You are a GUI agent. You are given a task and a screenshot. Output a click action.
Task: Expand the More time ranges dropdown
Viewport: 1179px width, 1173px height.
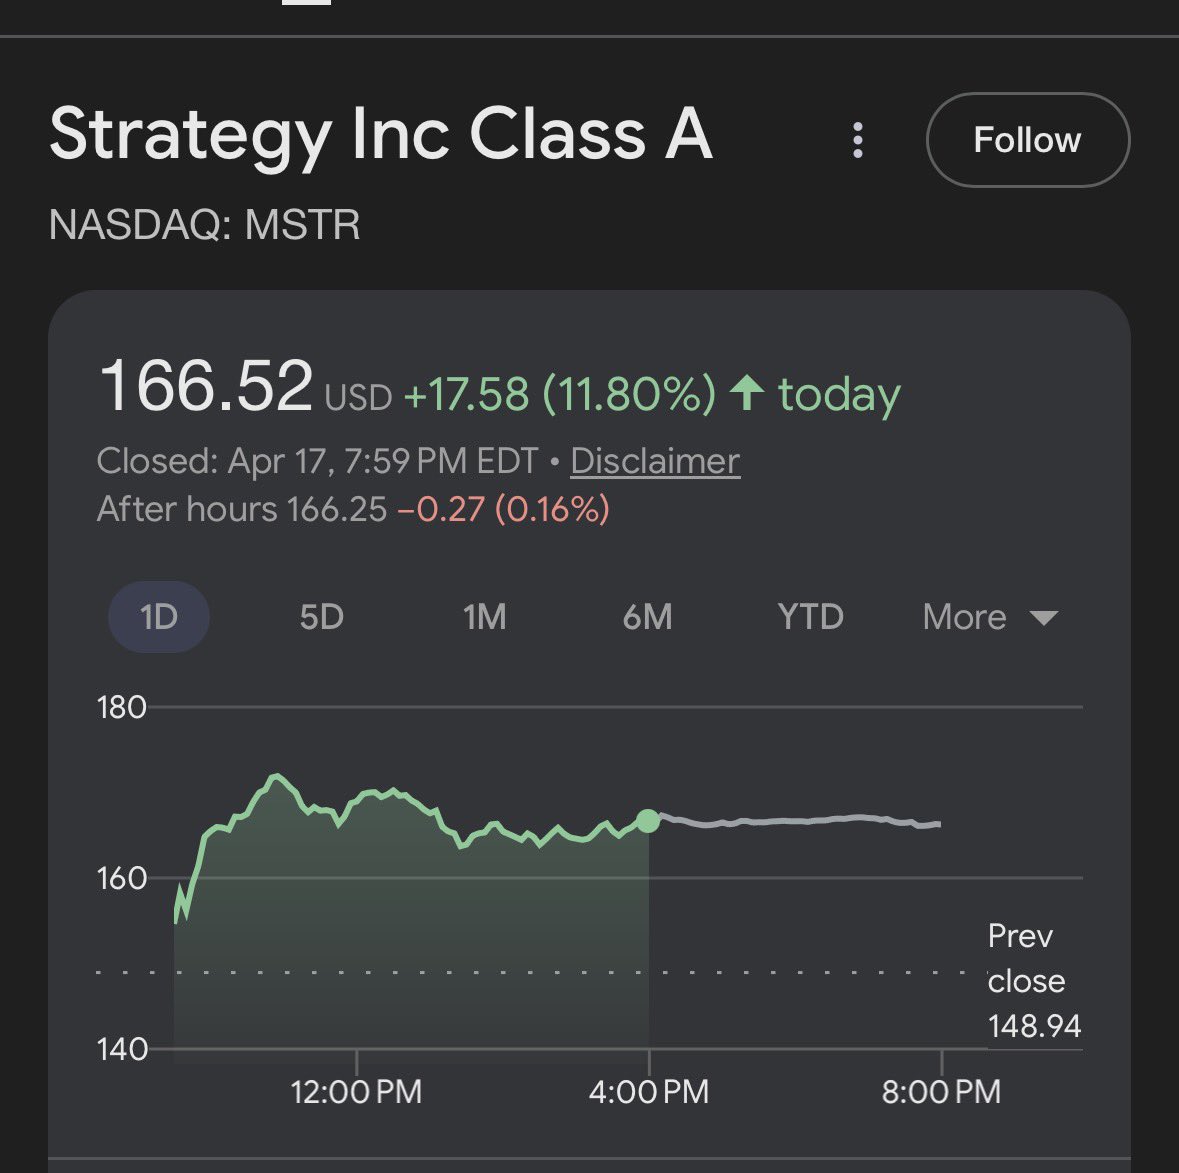point(964,617)
